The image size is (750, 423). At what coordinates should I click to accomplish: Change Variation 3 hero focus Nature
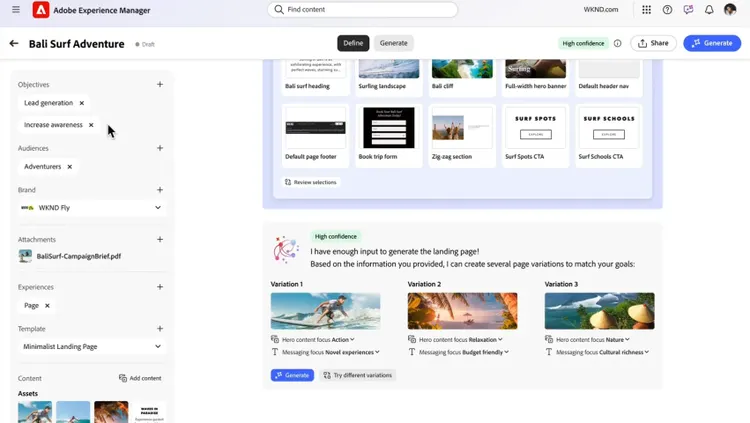pyautogui.click(x=618, y=339)
